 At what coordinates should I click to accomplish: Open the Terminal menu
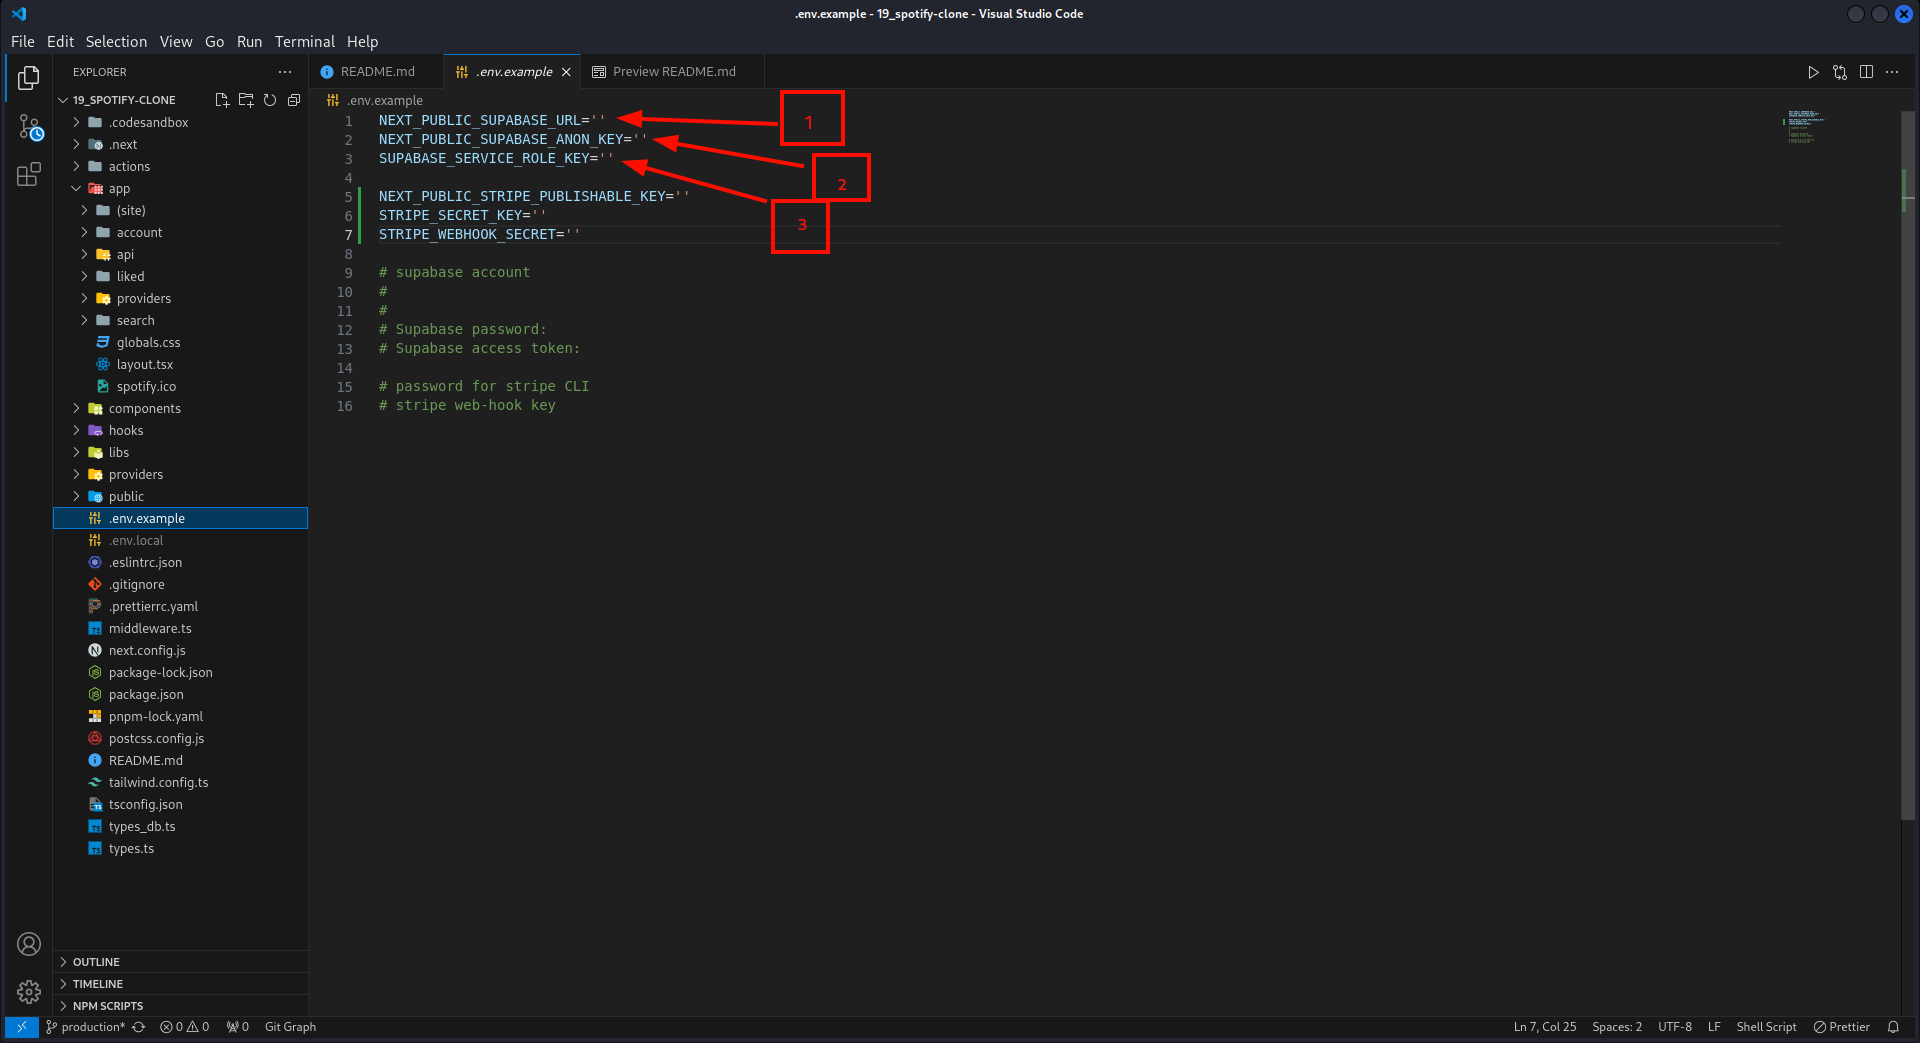coord(305,42)
